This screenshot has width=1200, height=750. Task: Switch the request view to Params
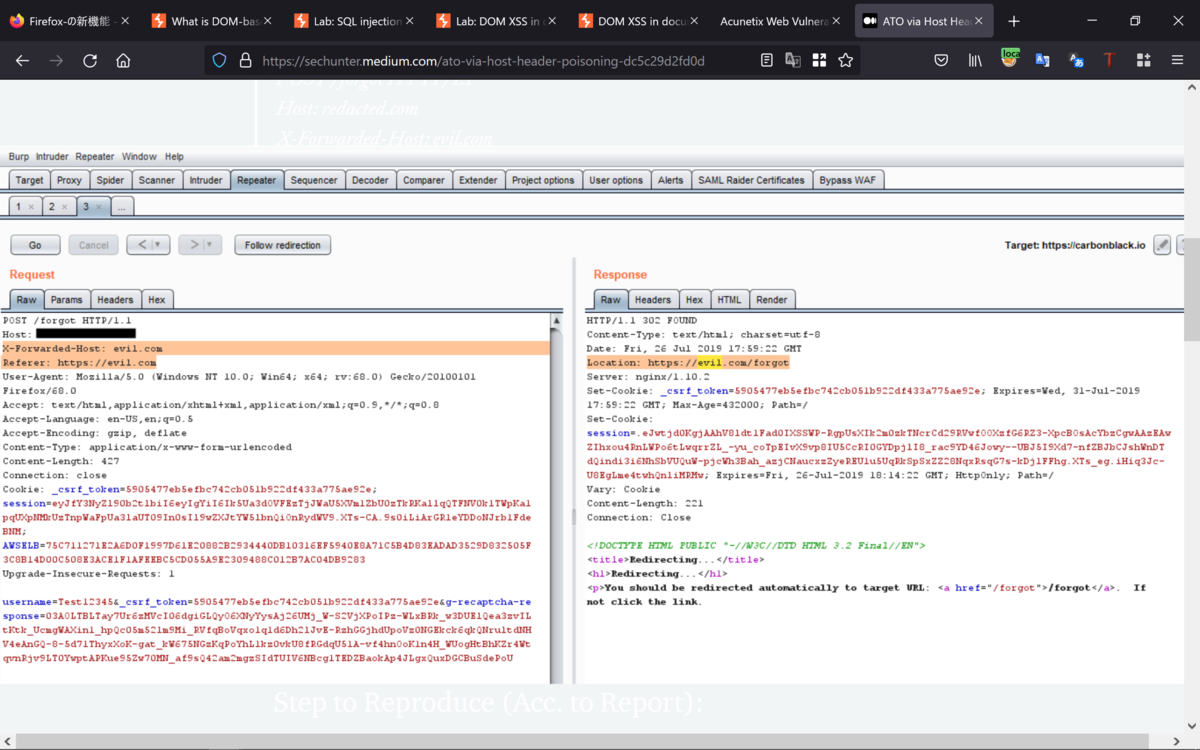pyautogui.click(x=67, y=300)
